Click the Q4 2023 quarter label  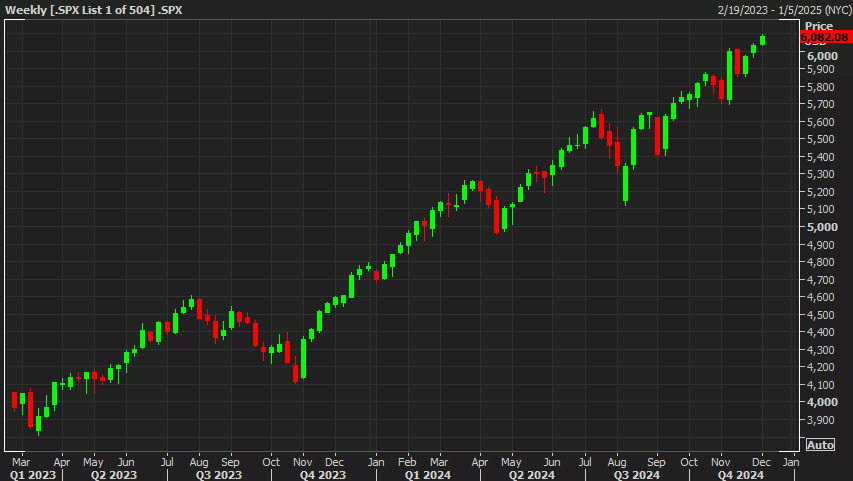[x=323, y=475]
